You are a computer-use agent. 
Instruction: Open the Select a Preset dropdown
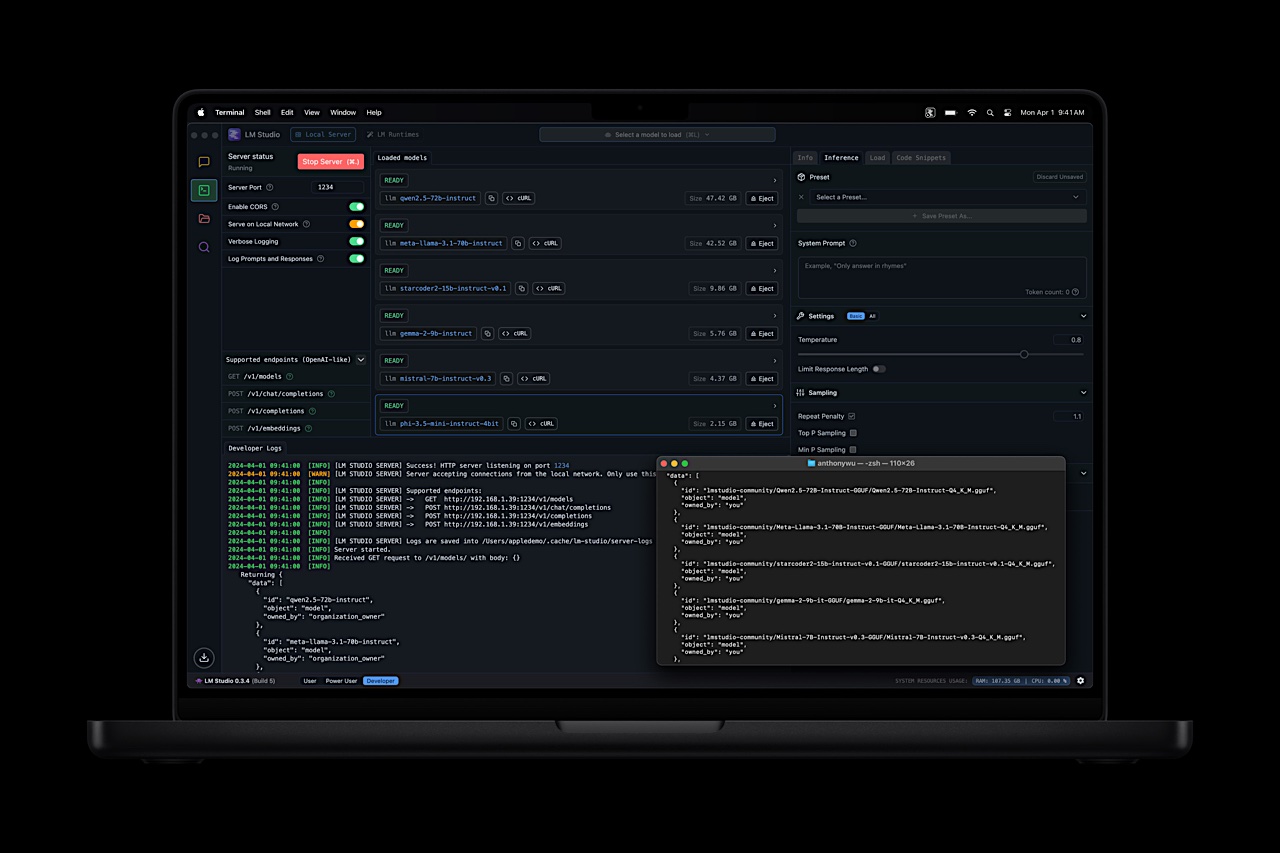coord(947,197)
